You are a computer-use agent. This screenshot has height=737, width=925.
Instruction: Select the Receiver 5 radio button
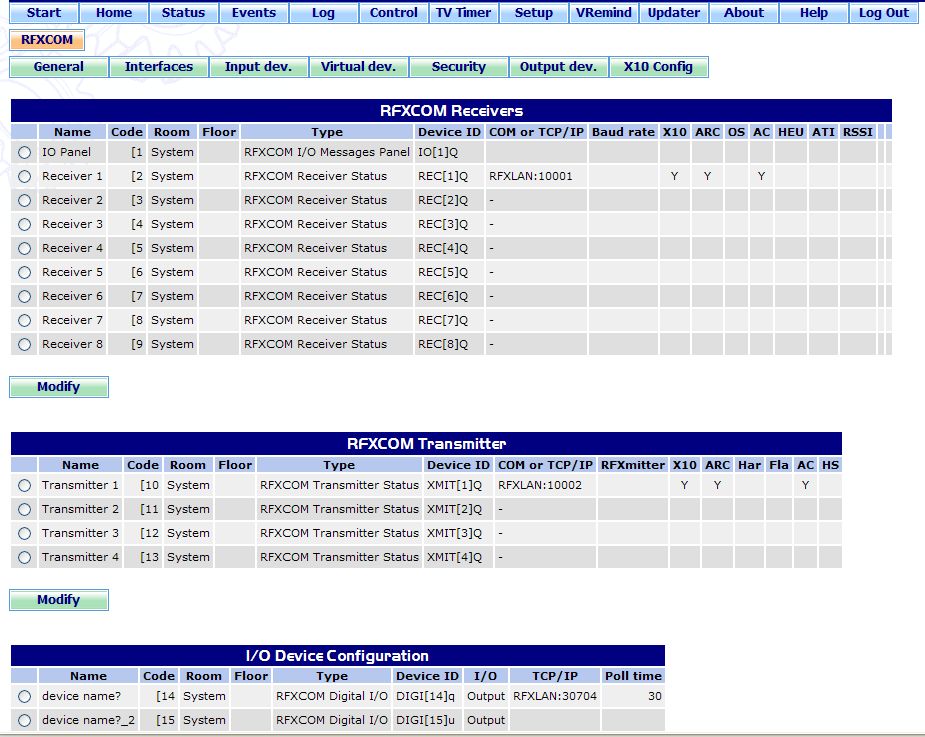point(24,273)
